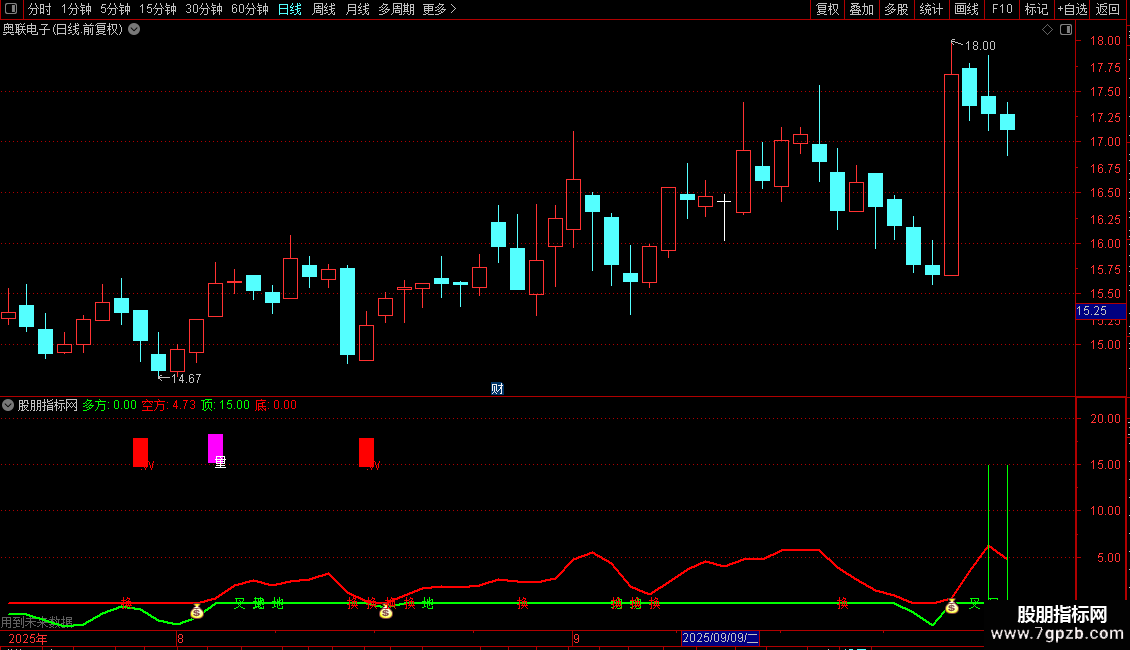The height and width of the screenshot is (650, 1130).
Task: Click the 18.00 high price label
Action: 980,45
